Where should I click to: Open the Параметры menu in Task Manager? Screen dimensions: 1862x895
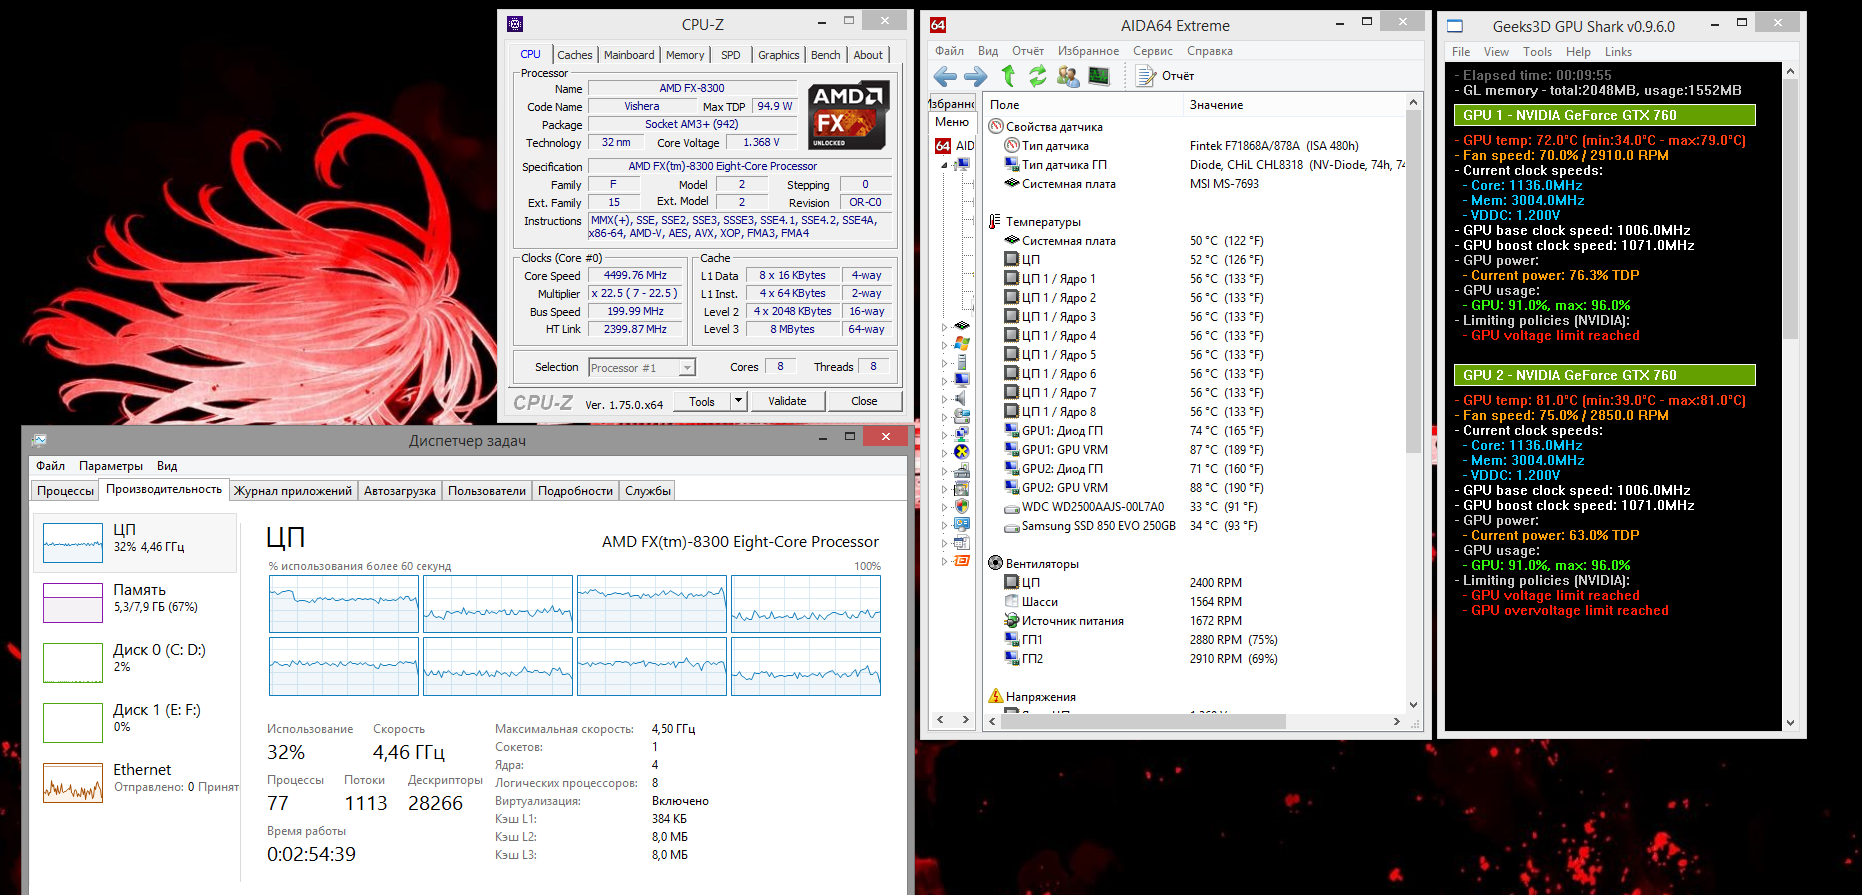(x=111, y=466)
